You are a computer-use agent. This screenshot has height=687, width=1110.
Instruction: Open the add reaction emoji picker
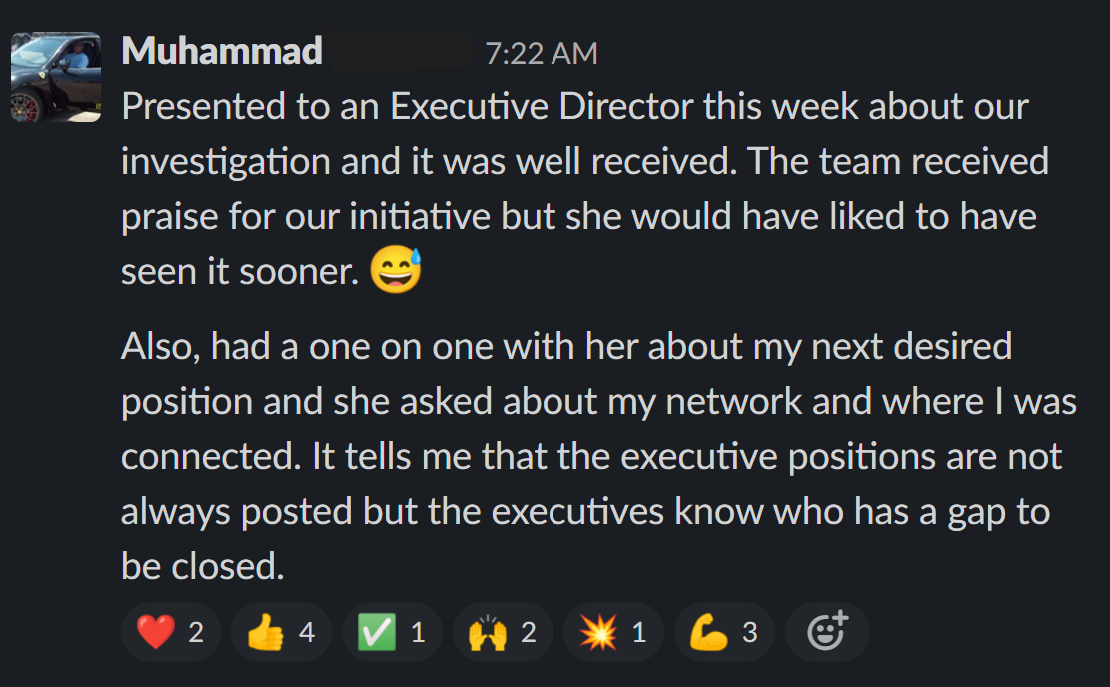coord(827,631)
